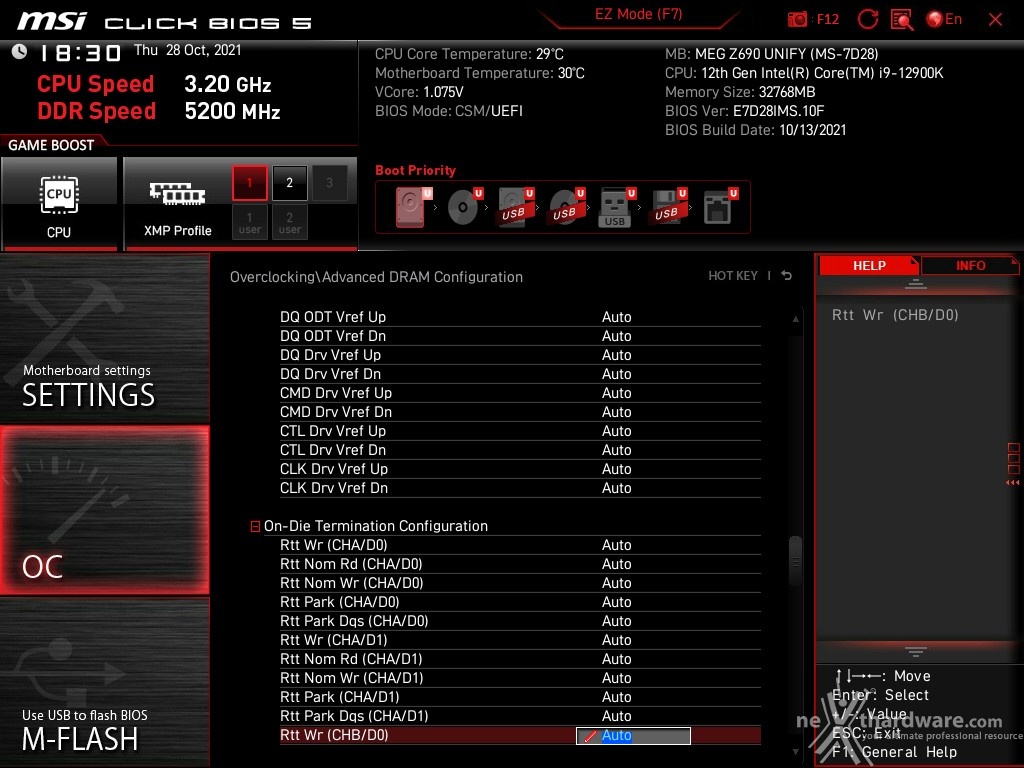Image resolution: width=1024 pixels, height=768 pixels.
Task: Select Rtt Park (CHA/D0) setting
Action: [x=520, y=601]
